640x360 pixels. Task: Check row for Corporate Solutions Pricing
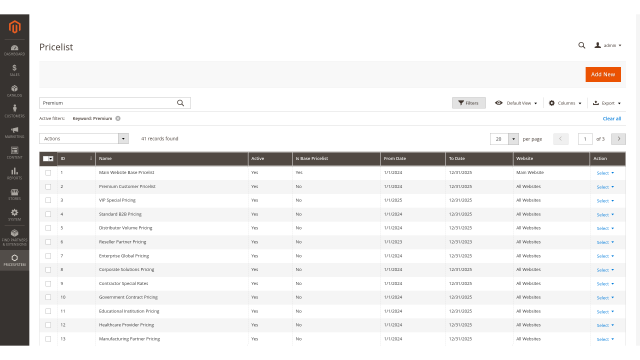[48, 270]
